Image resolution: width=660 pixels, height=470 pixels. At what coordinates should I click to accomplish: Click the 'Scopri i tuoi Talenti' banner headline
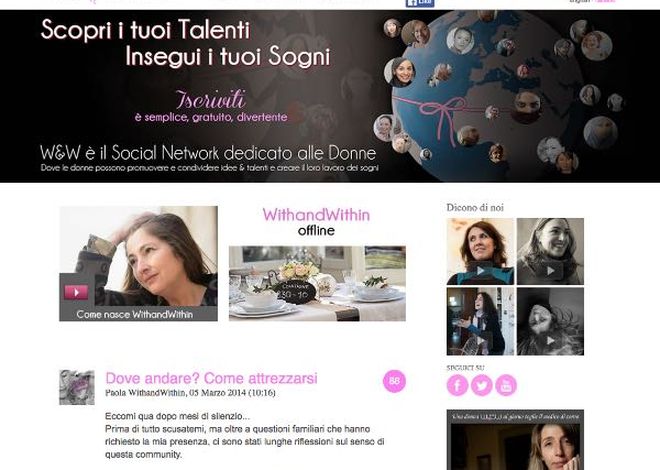[146, 29]
